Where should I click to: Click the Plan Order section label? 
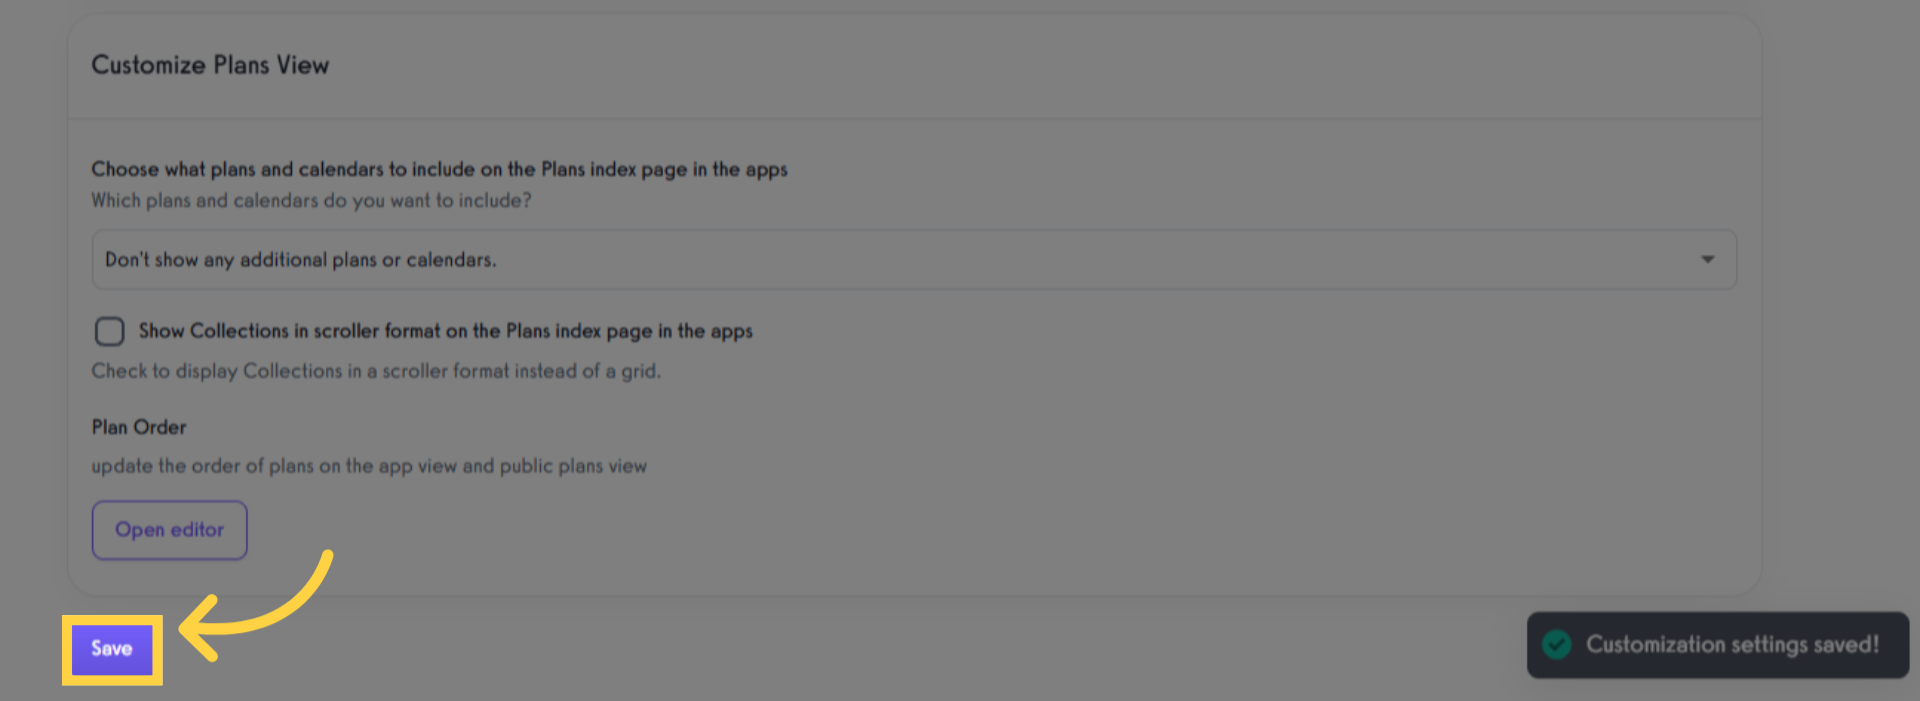139,427
